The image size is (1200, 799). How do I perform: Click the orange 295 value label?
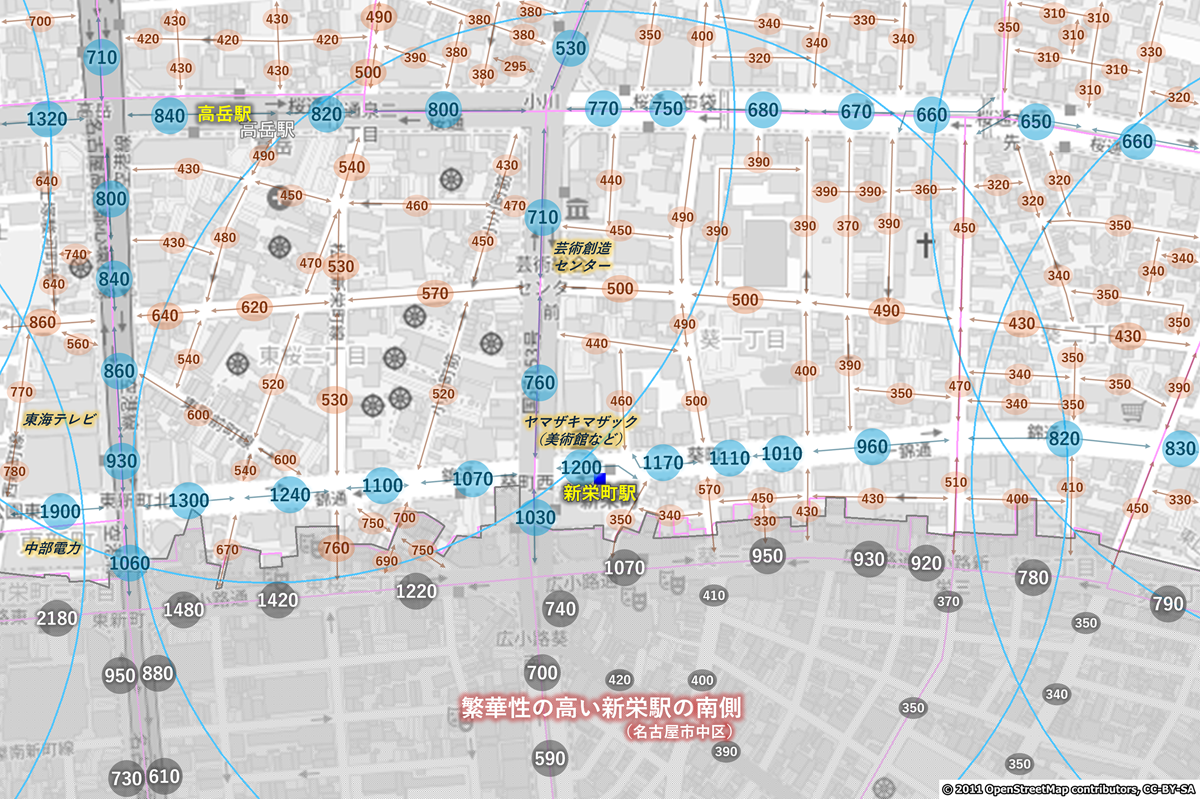[x=515, y=67]
